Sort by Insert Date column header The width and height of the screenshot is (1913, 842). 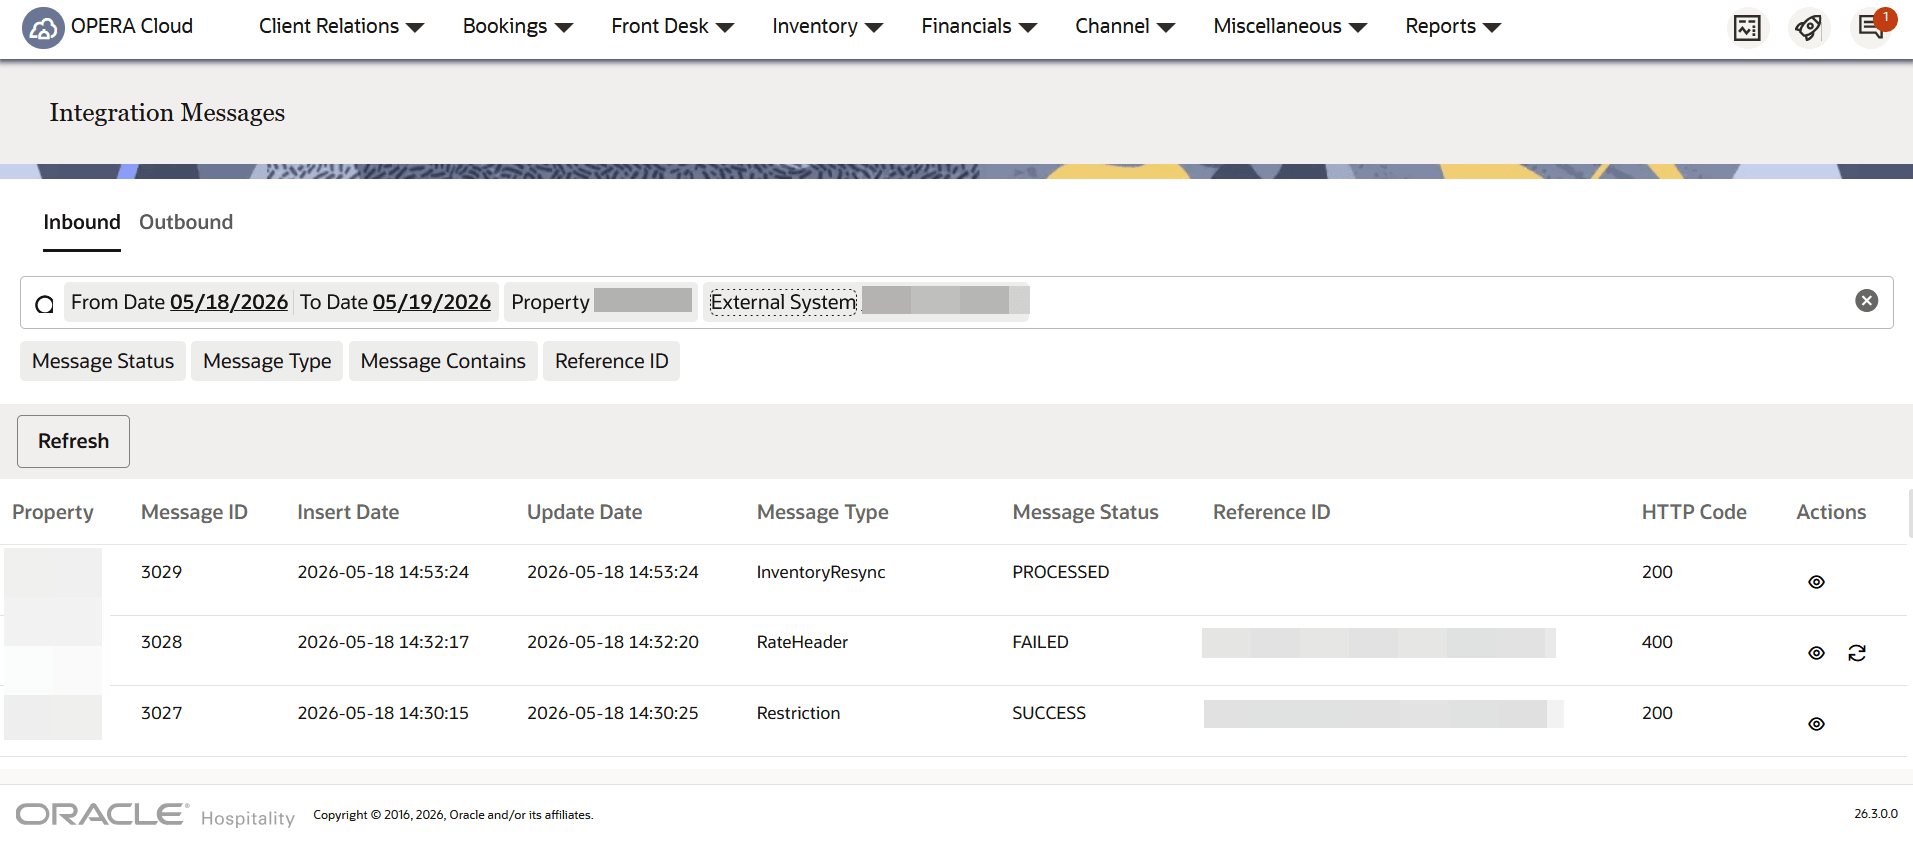(x=348, y=512)
